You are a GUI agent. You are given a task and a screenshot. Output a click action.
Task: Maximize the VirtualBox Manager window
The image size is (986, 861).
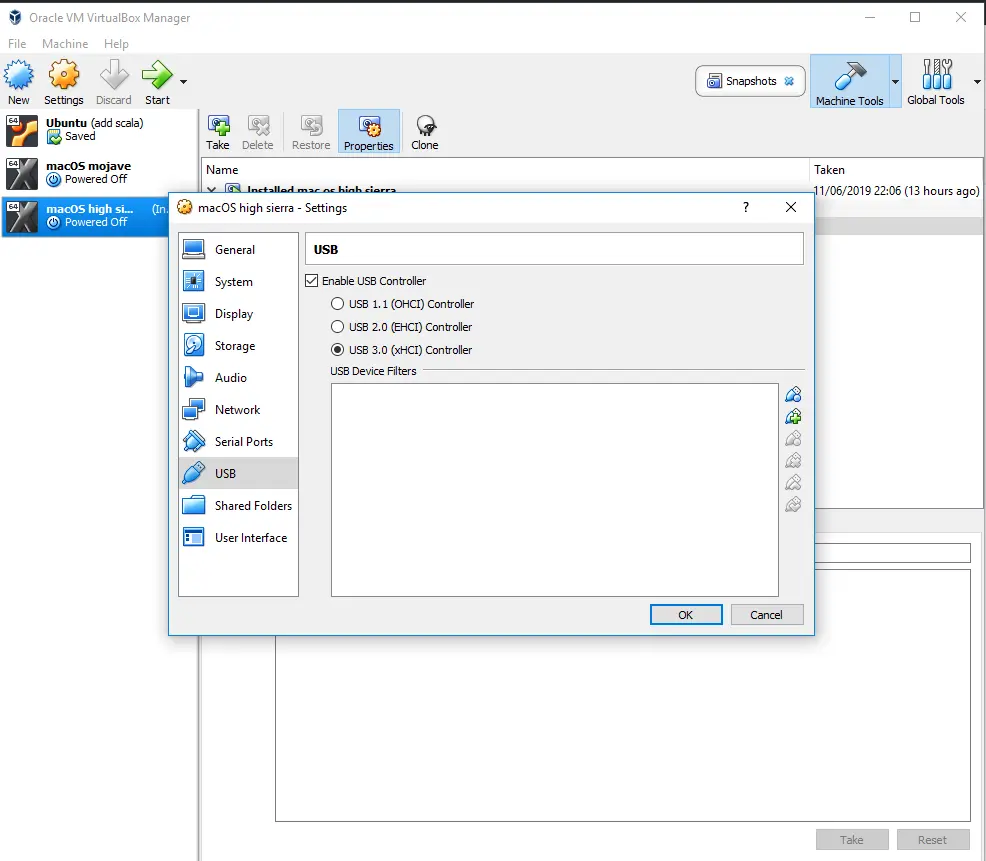pos(916,18)
